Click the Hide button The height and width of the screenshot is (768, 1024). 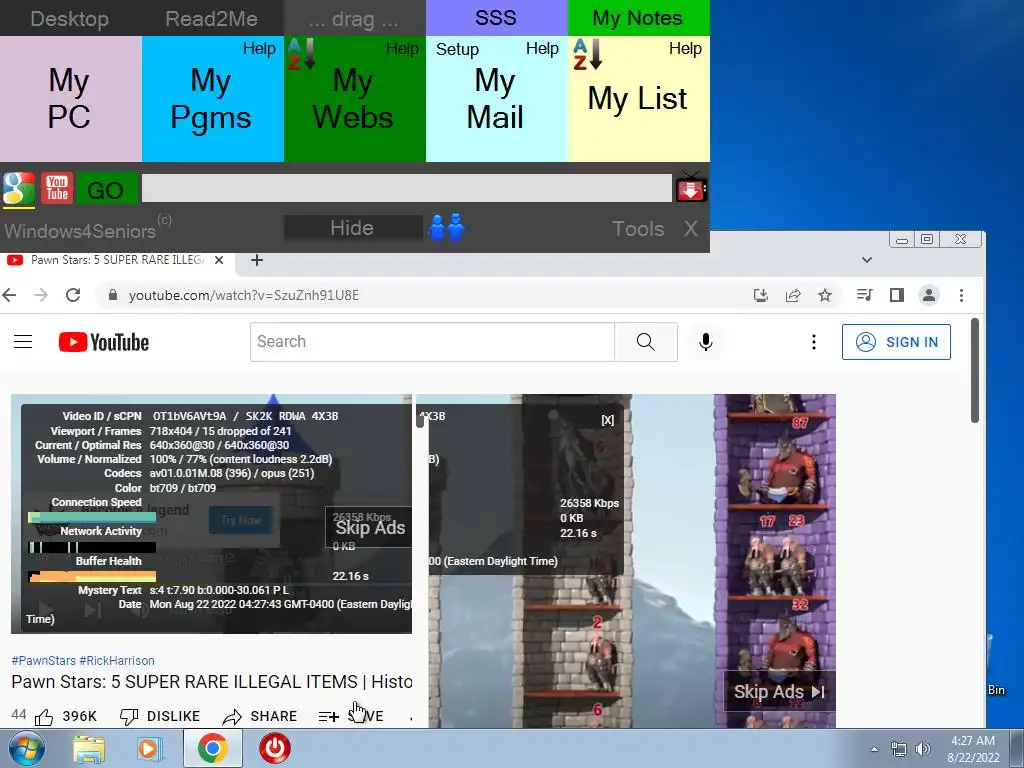[353, 228]
